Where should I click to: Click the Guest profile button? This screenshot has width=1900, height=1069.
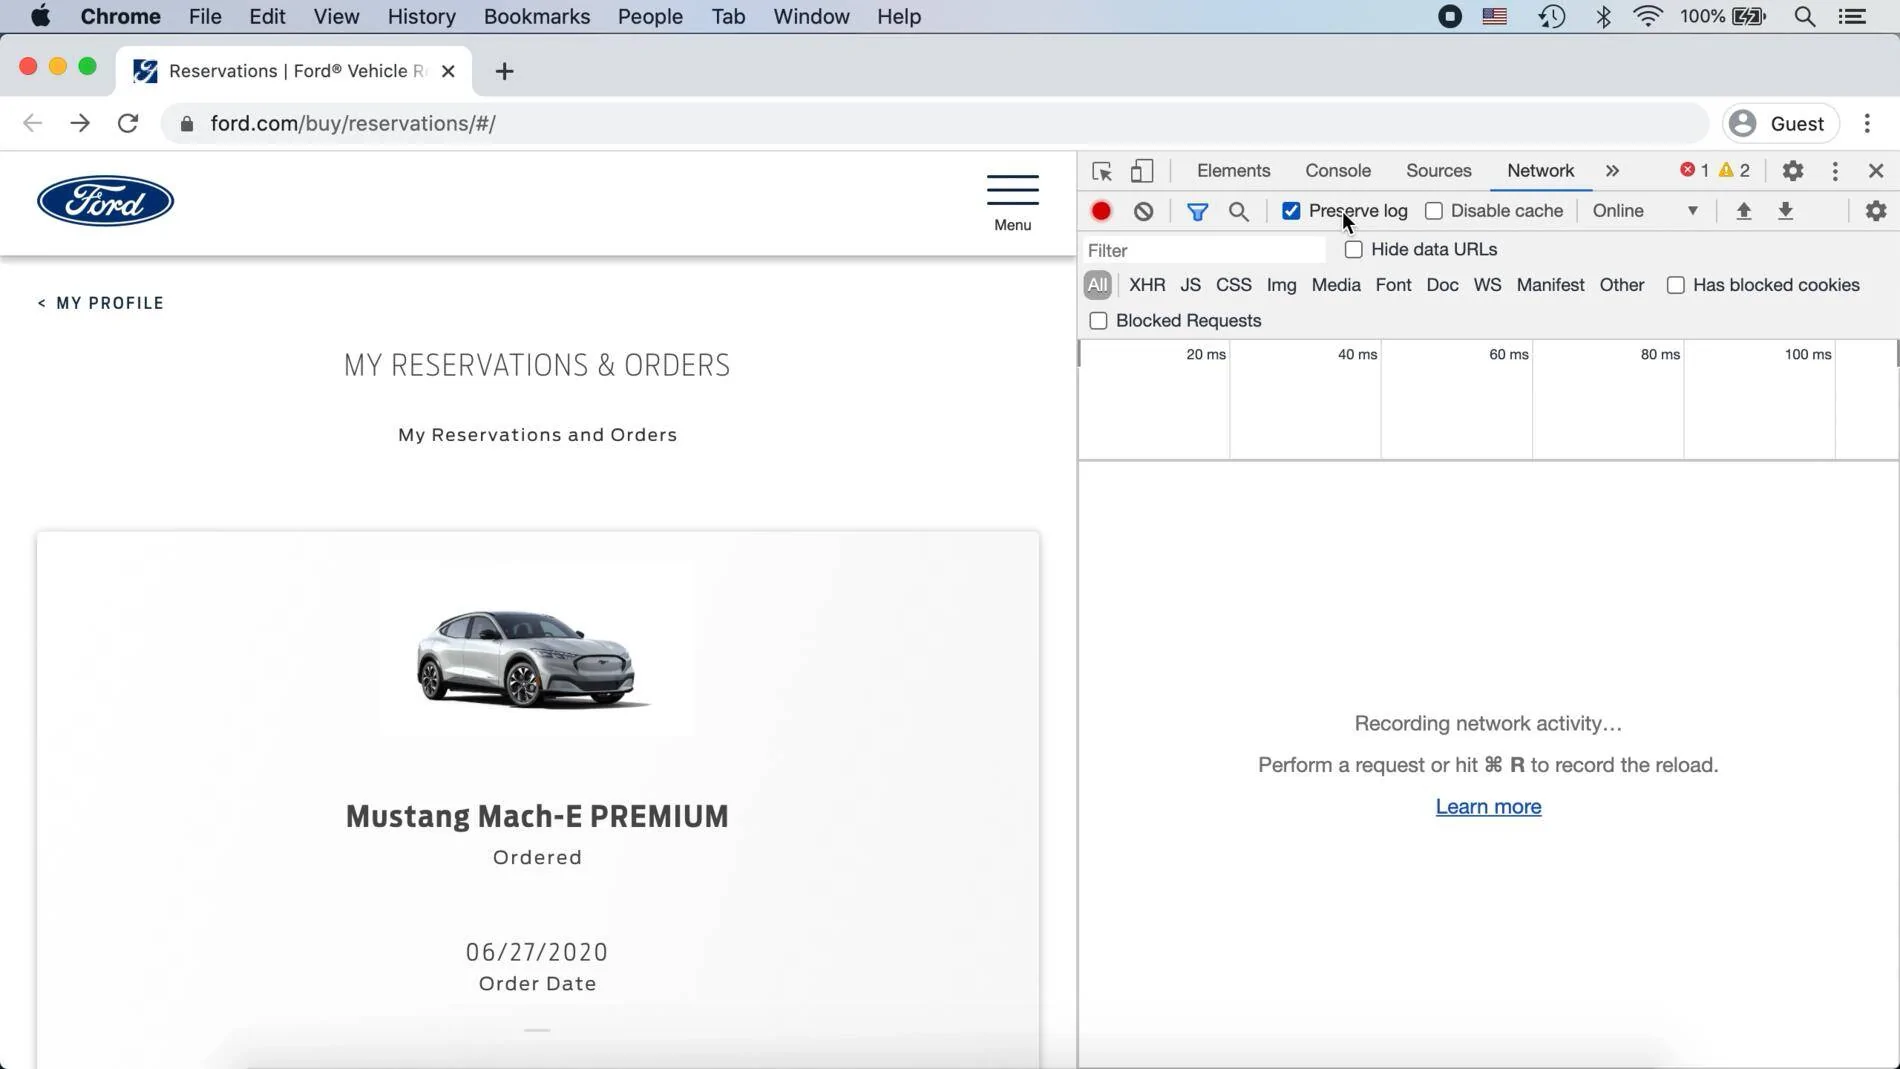pos(1780,123)
